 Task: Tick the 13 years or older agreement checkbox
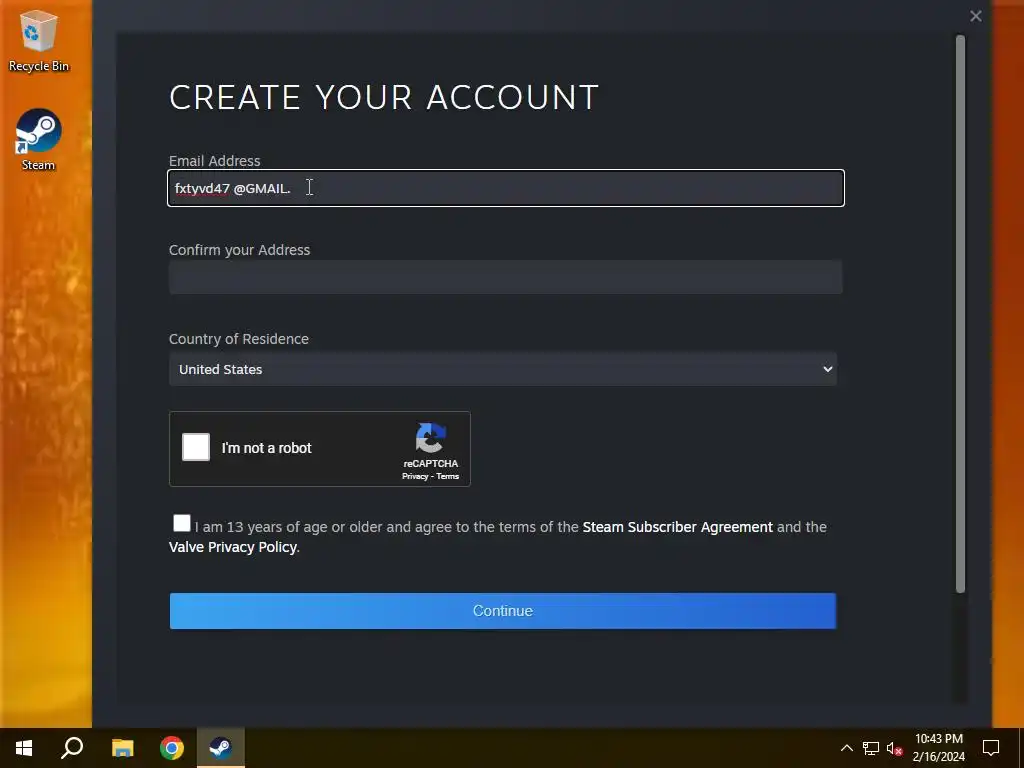[182, 523]
